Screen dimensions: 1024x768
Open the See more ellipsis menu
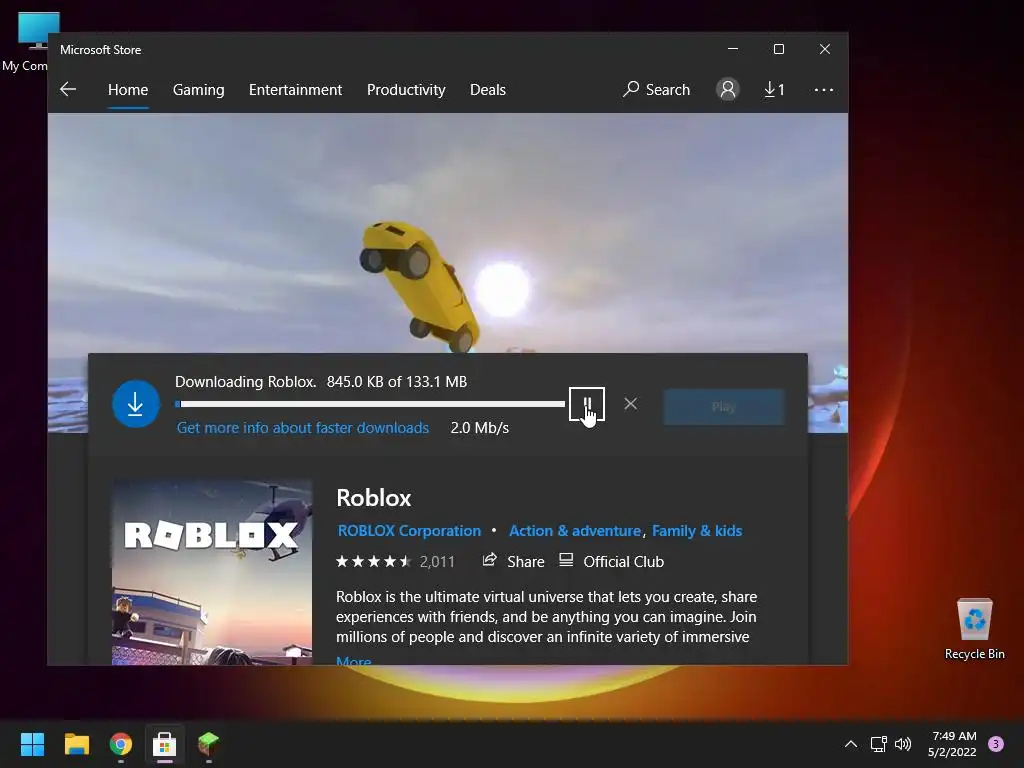824,89
